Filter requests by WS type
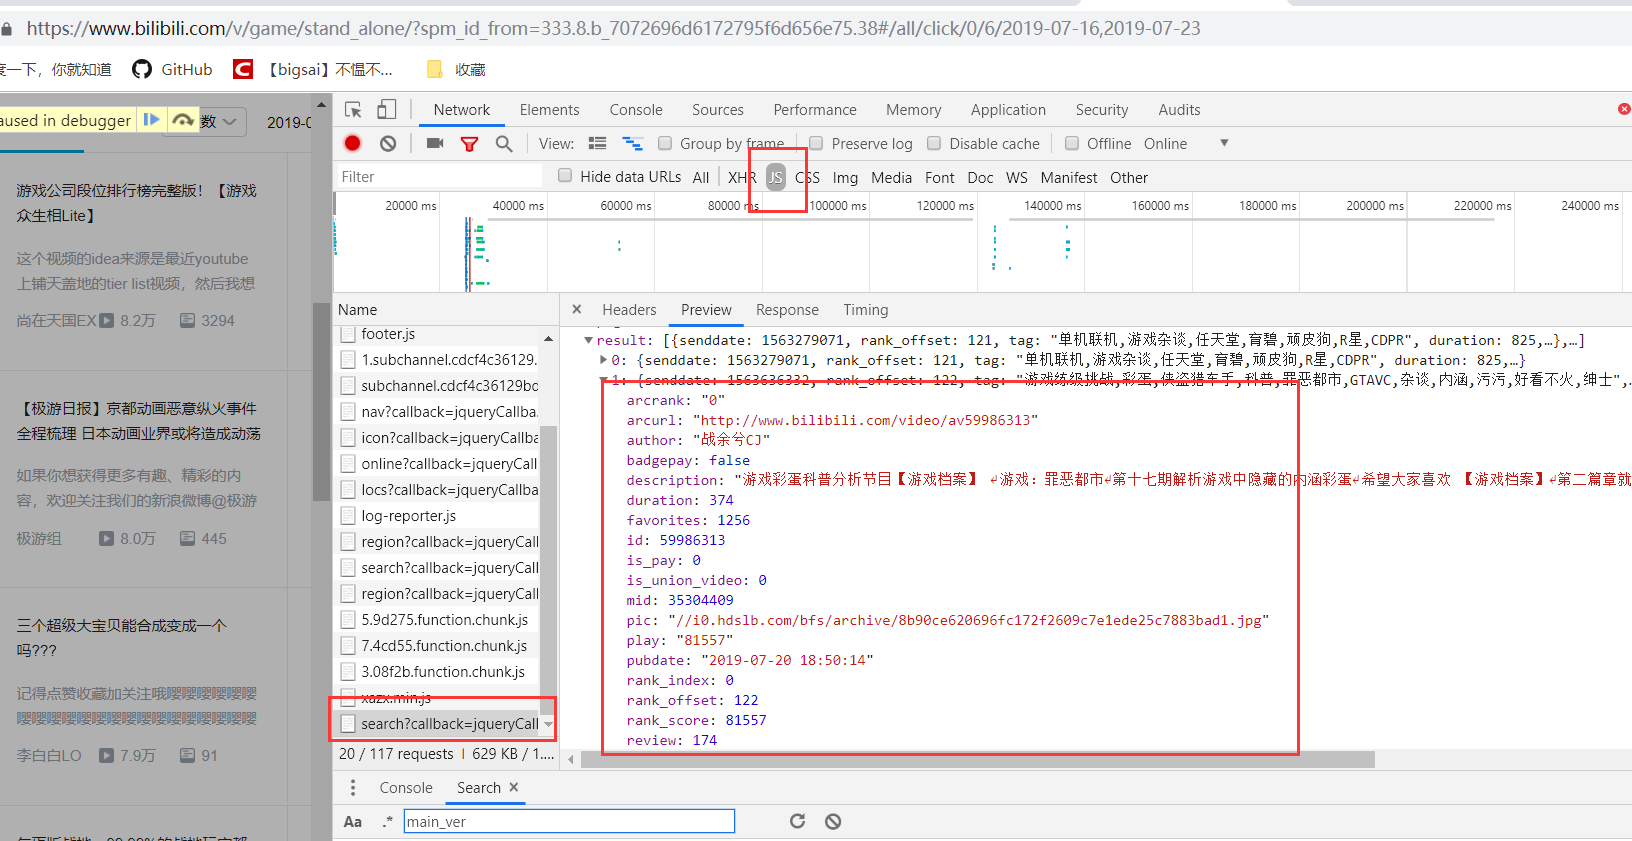 coord(1017,177)
